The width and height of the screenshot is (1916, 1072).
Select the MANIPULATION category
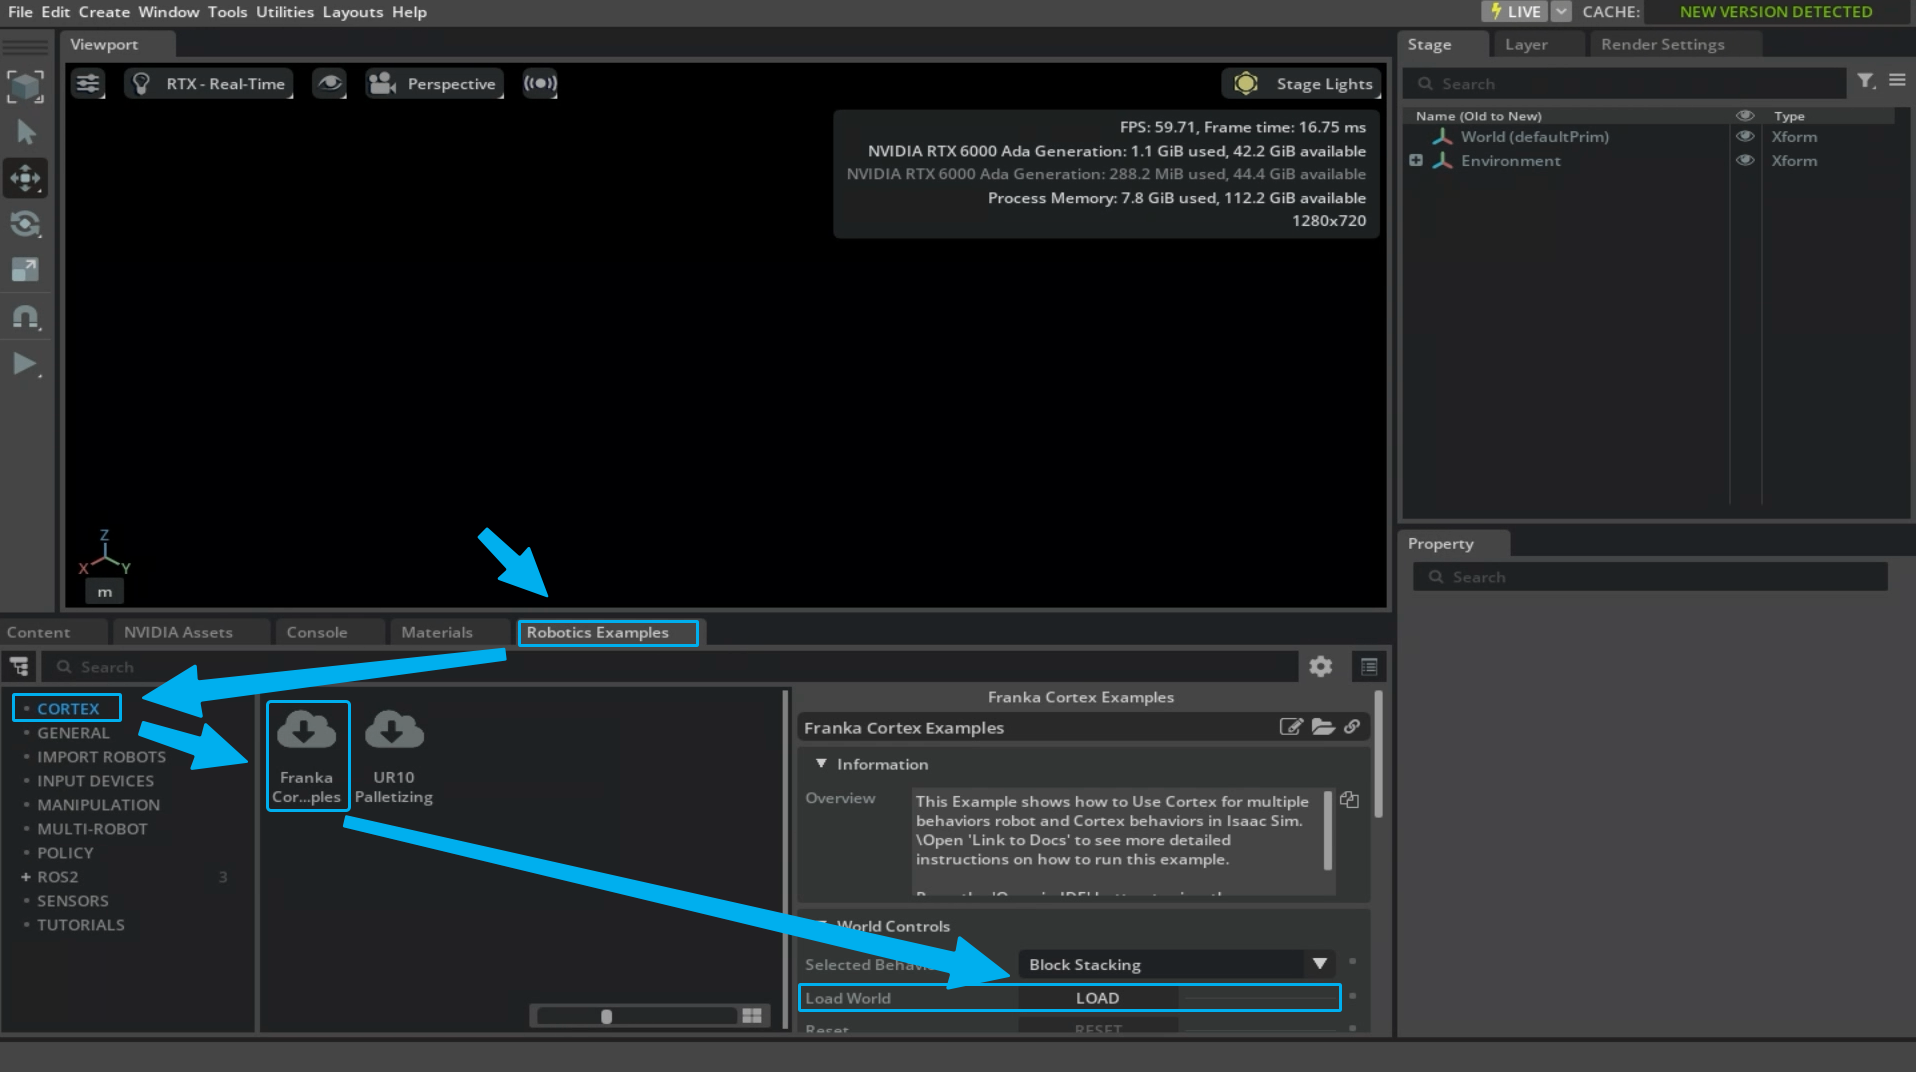click(x=98, y=805)
